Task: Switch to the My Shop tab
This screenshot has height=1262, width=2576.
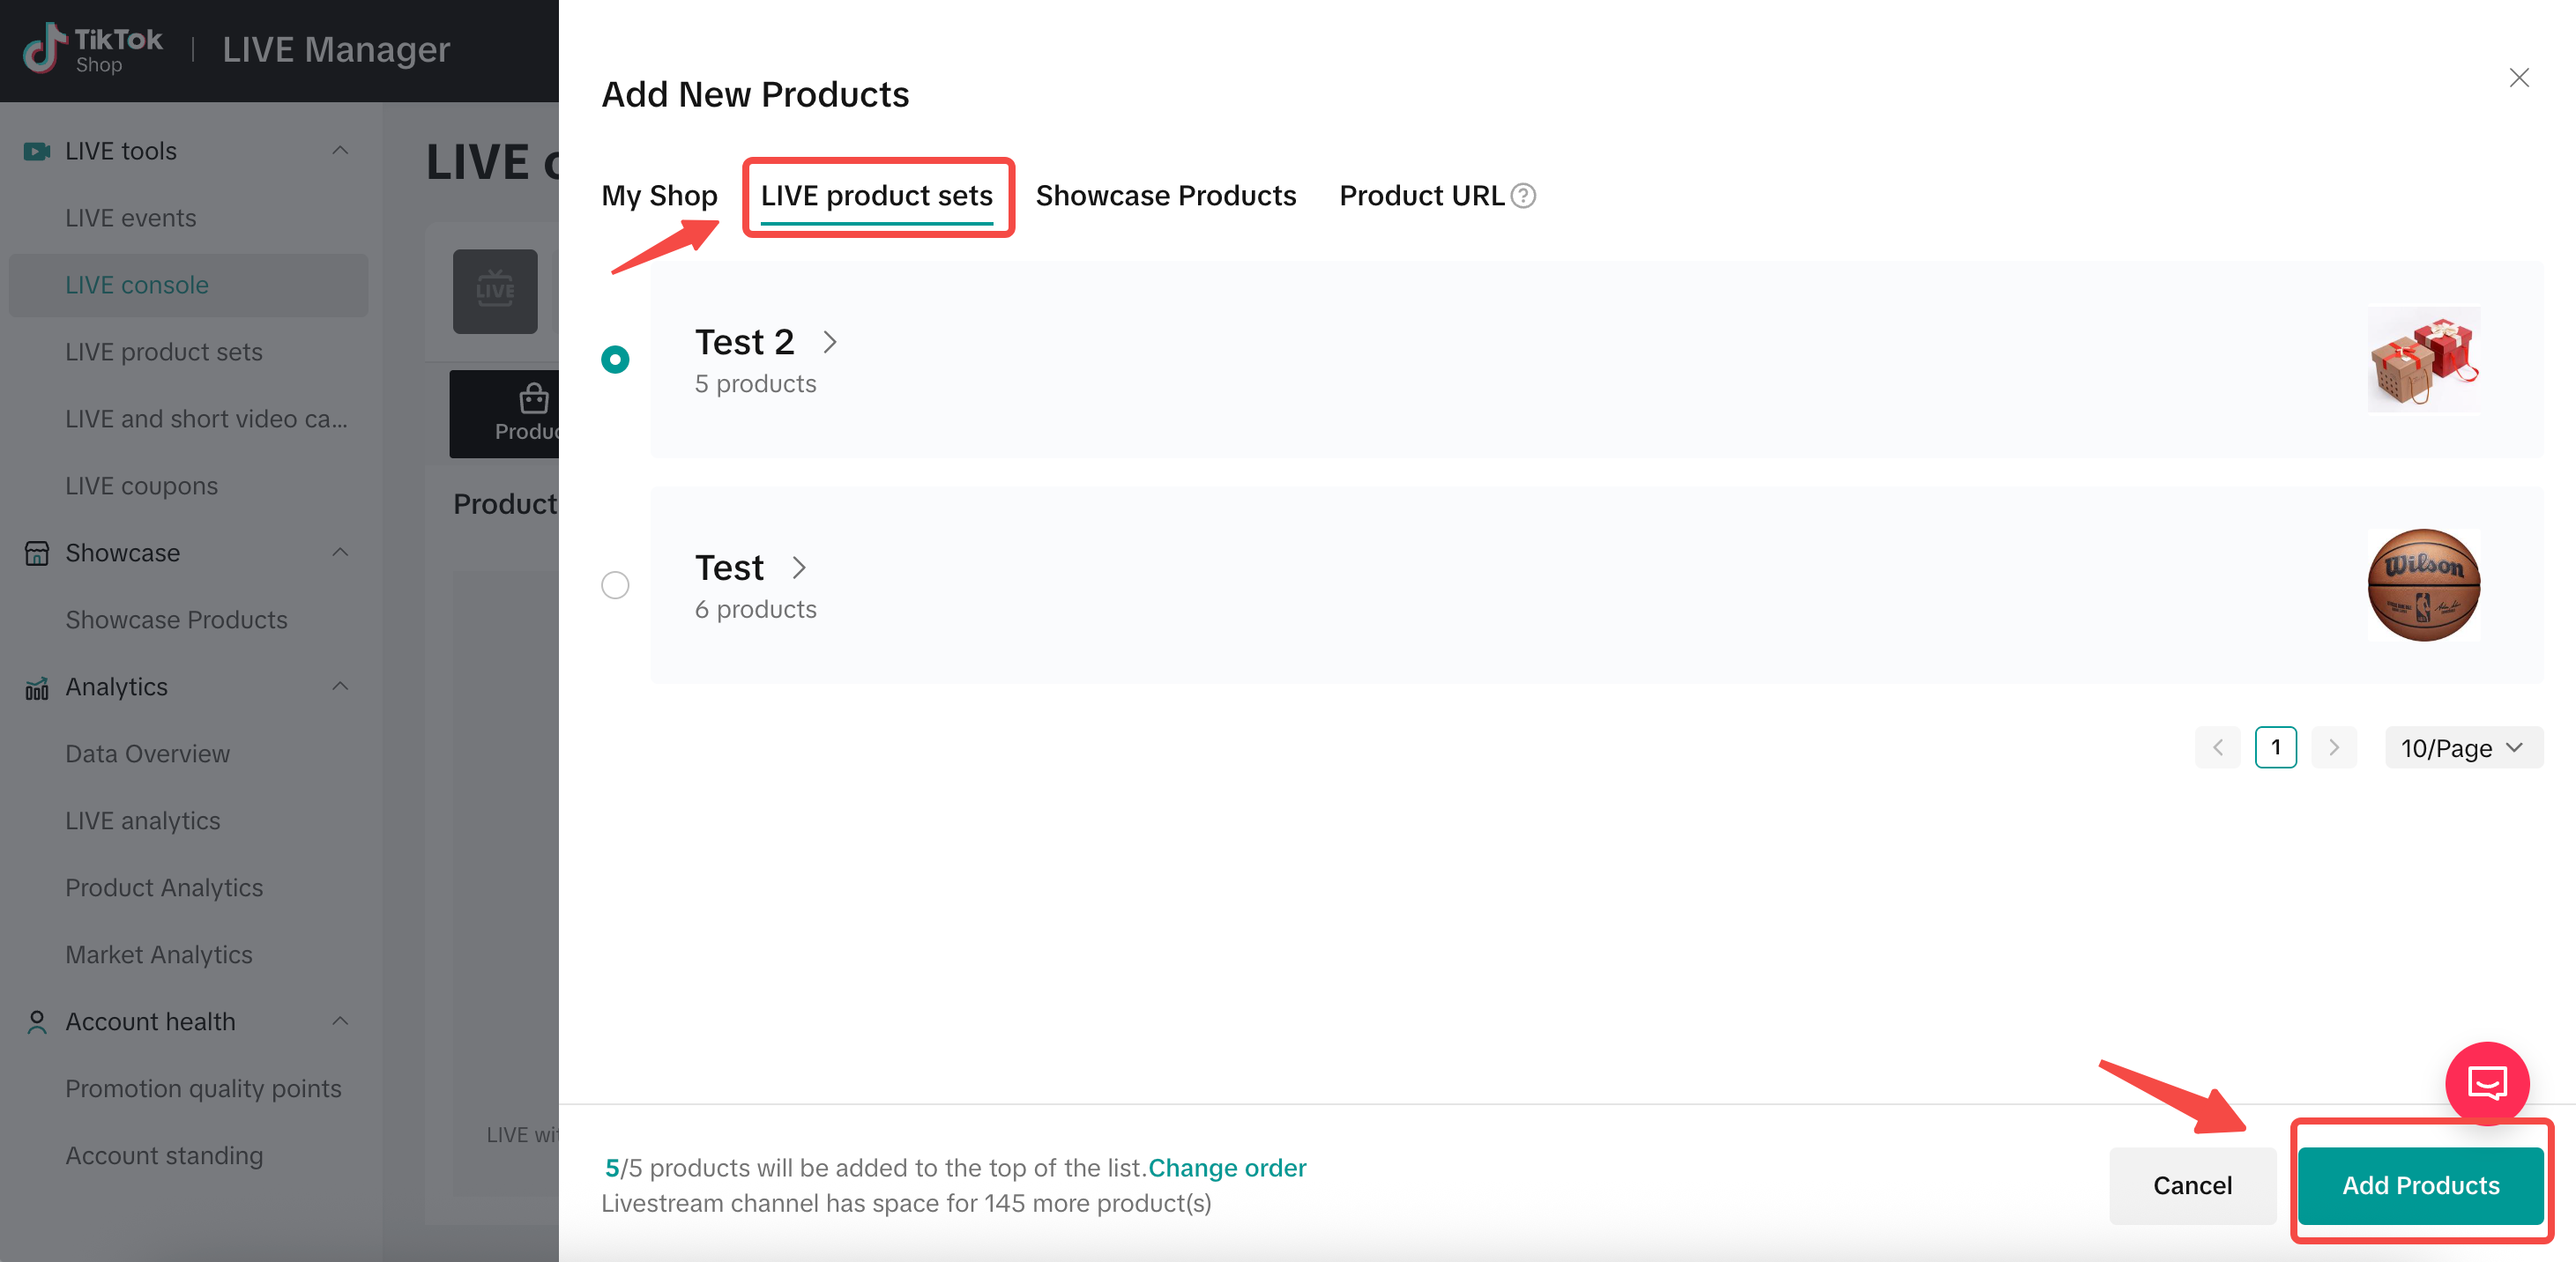Action: (x=659, y=196)
